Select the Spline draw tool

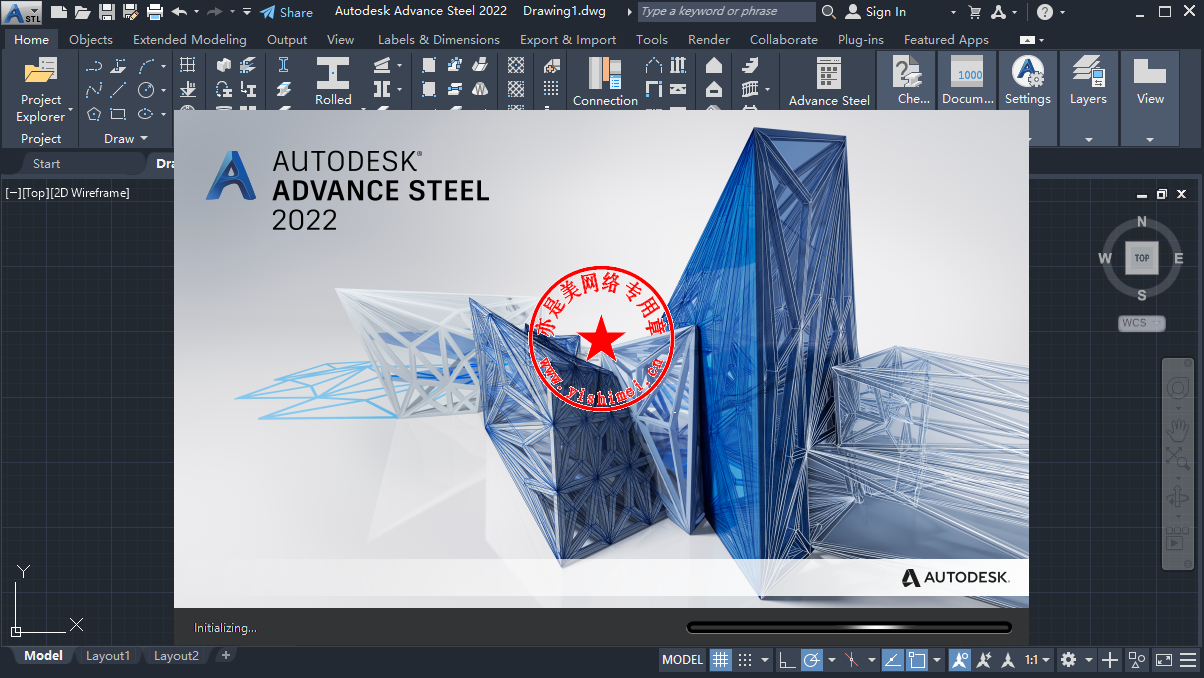pos(94,90)
